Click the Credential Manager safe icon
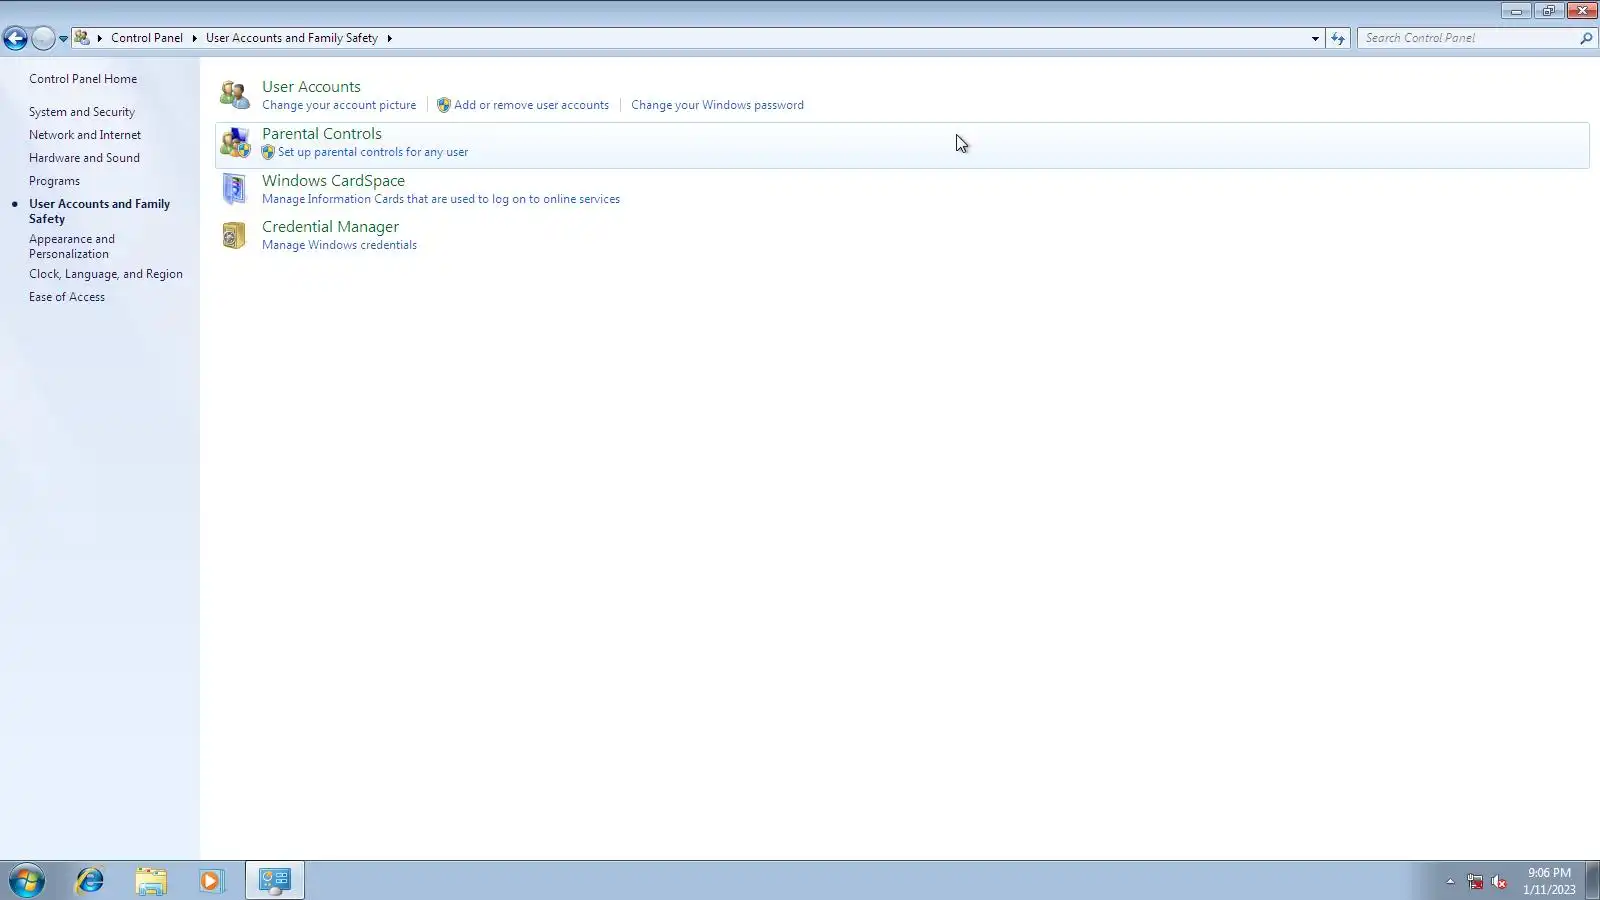 [234, 235]
